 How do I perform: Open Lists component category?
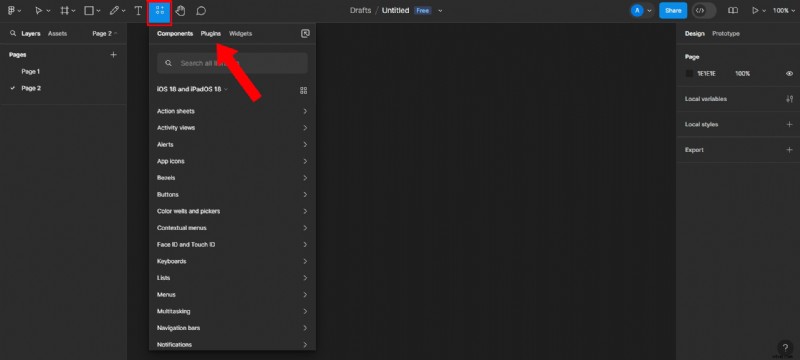coord(232,278)
